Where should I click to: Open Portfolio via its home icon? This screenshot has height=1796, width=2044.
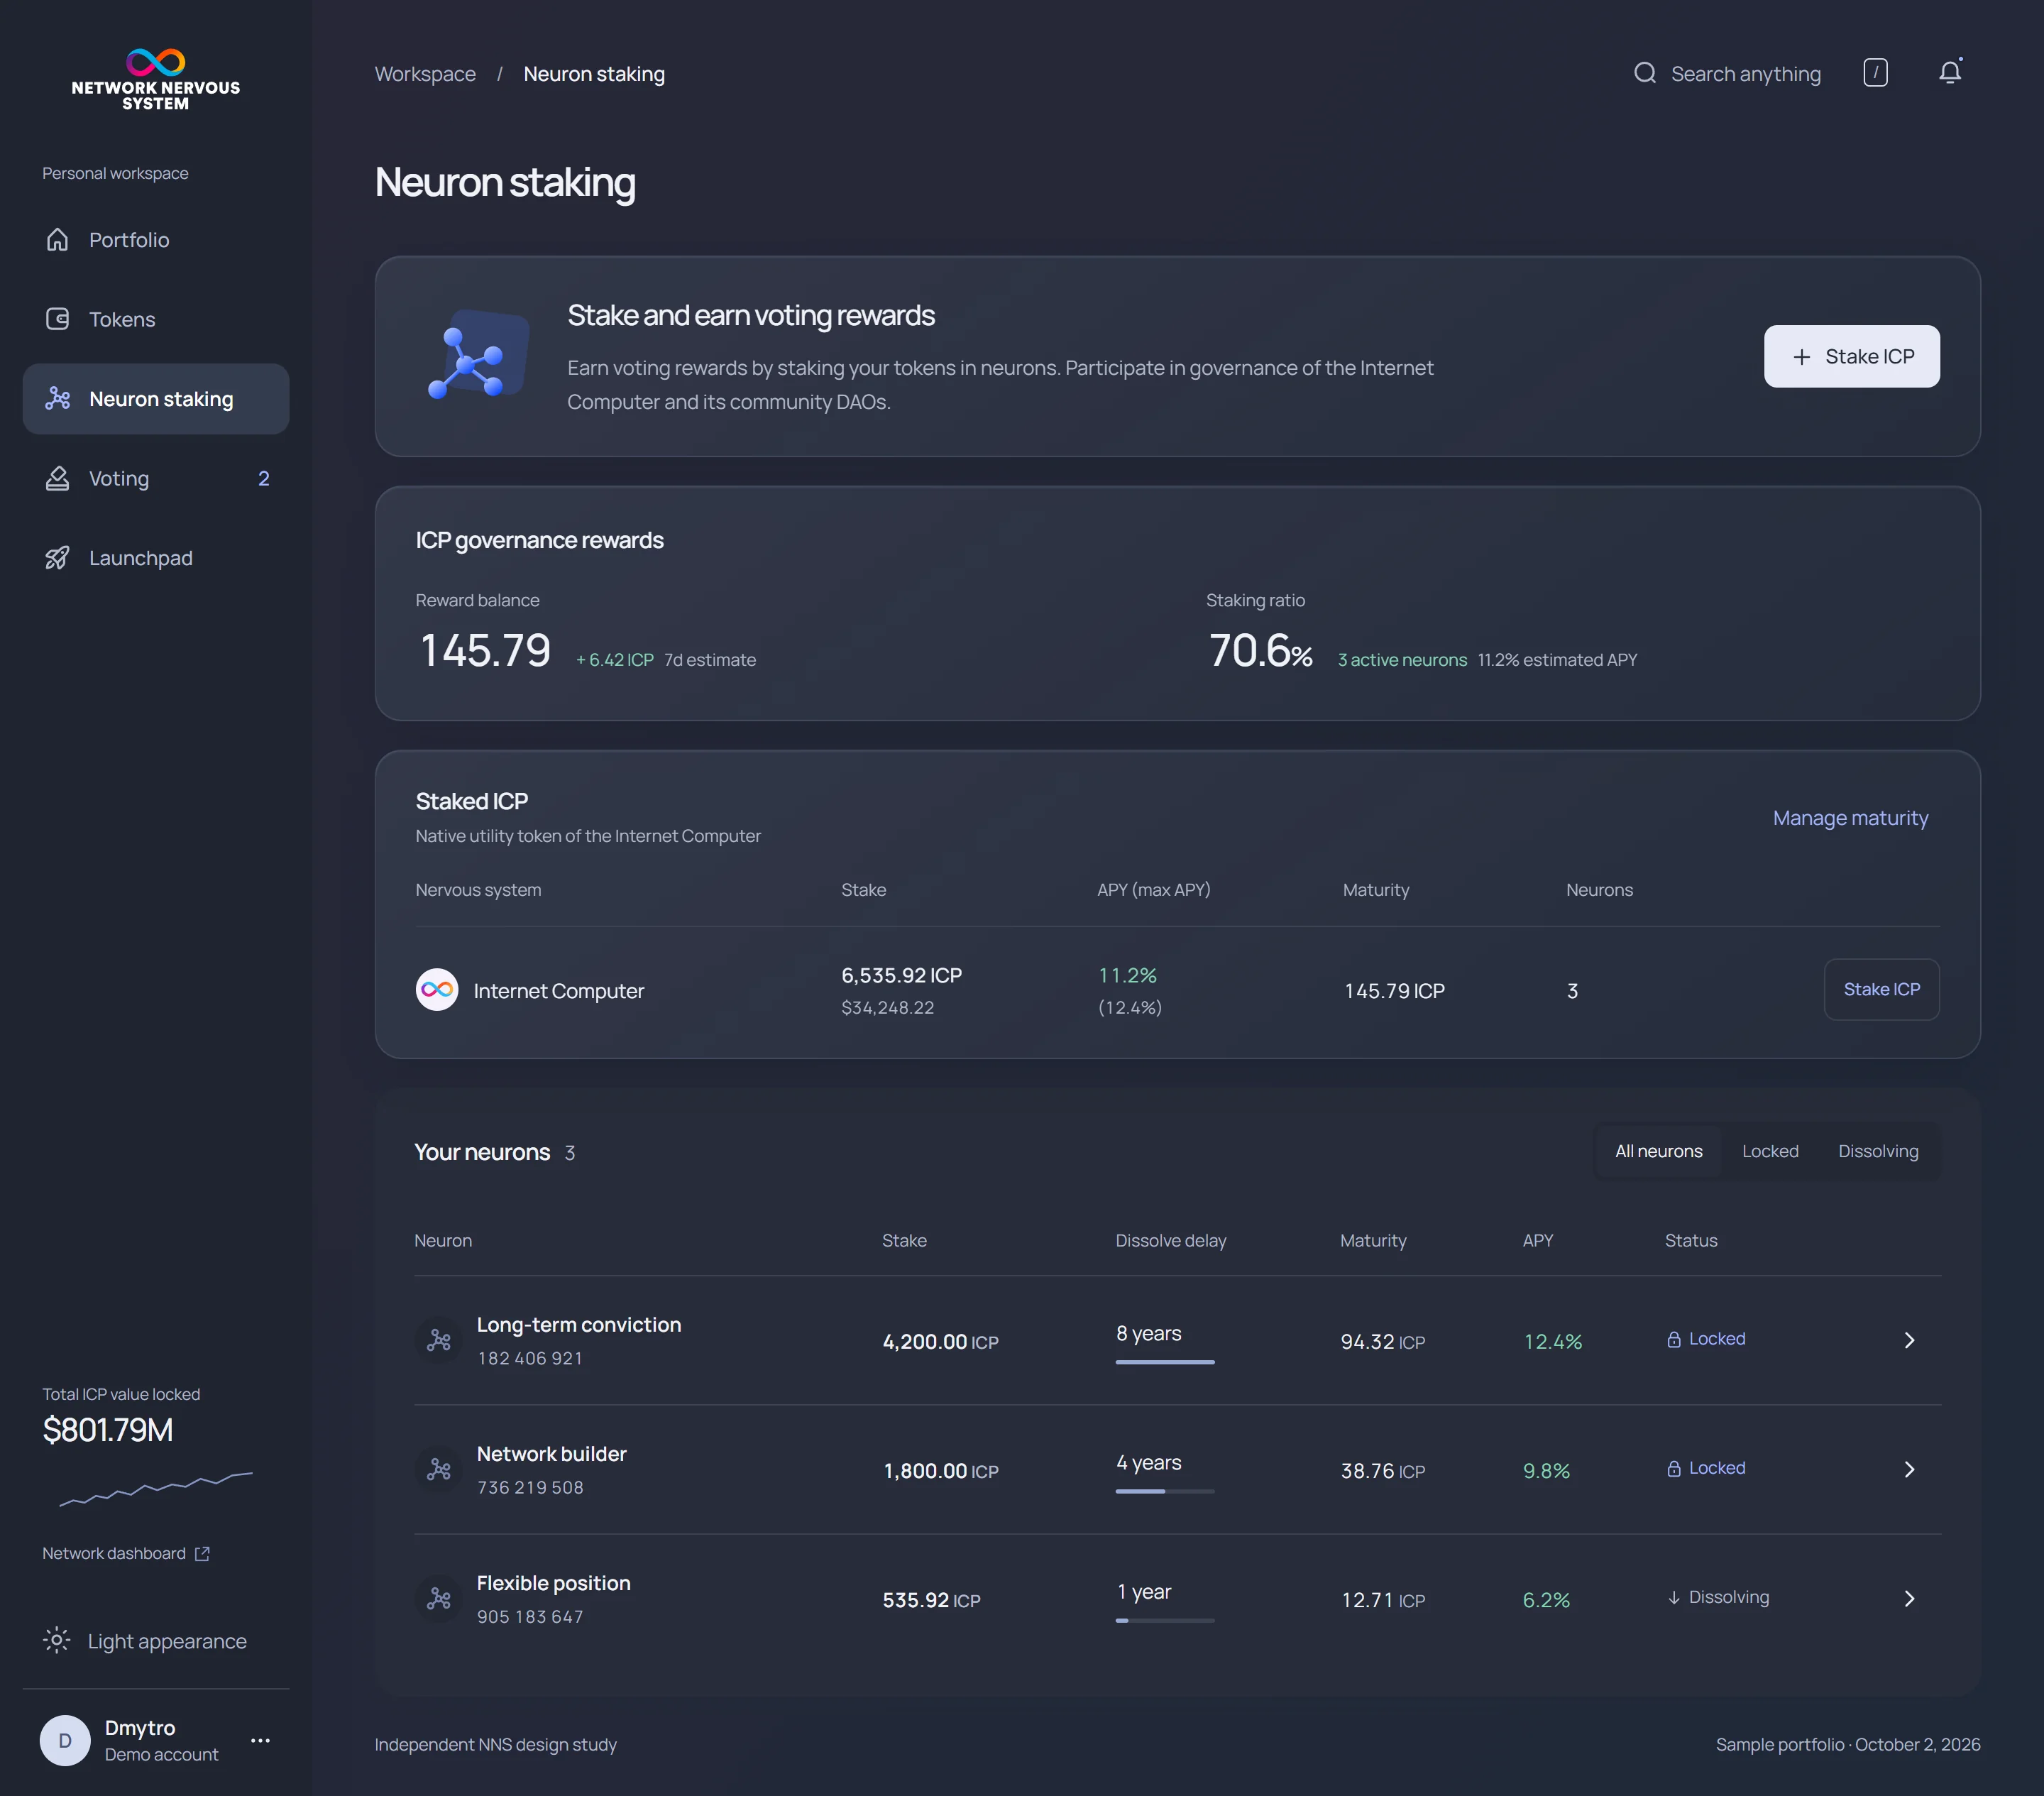tap(57, 240)
